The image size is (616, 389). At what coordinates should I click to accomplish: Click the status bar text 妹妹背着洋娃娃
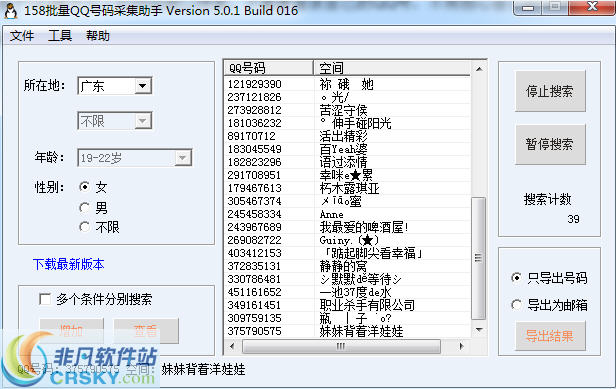203,369
